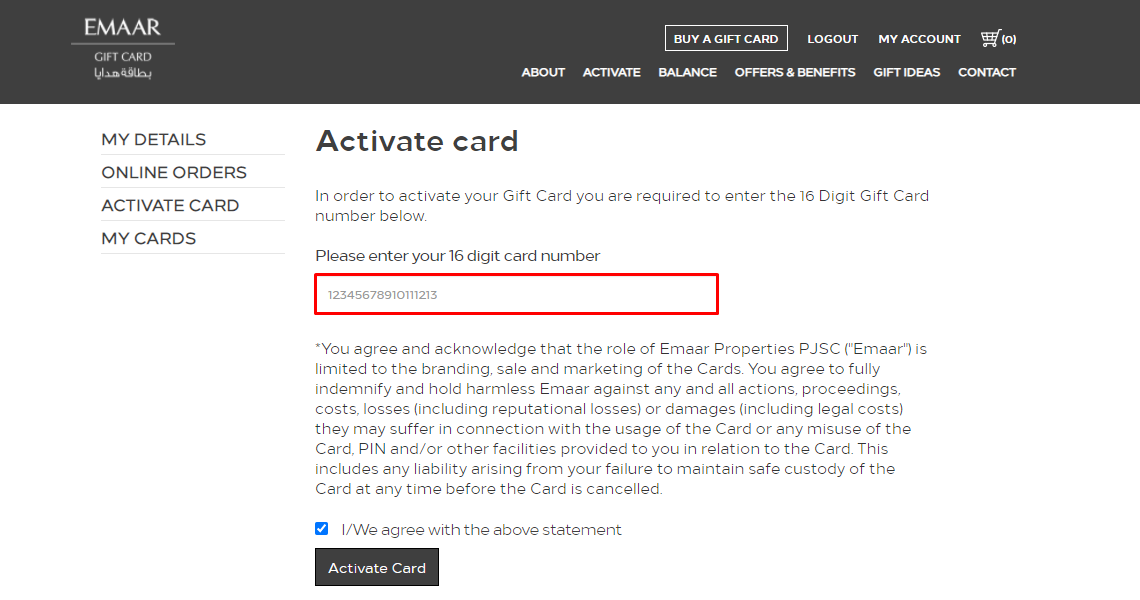
Task: Uncheck the agreement statement checkbox
Action: 321,529
